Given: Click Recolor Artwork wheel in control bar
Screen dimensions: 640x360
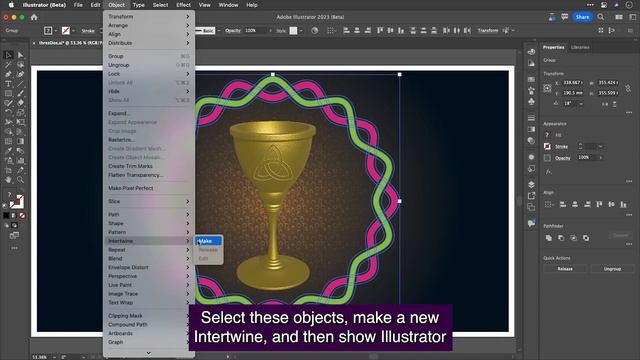Looking at the screenshot, I should click(x=314, y=31).
